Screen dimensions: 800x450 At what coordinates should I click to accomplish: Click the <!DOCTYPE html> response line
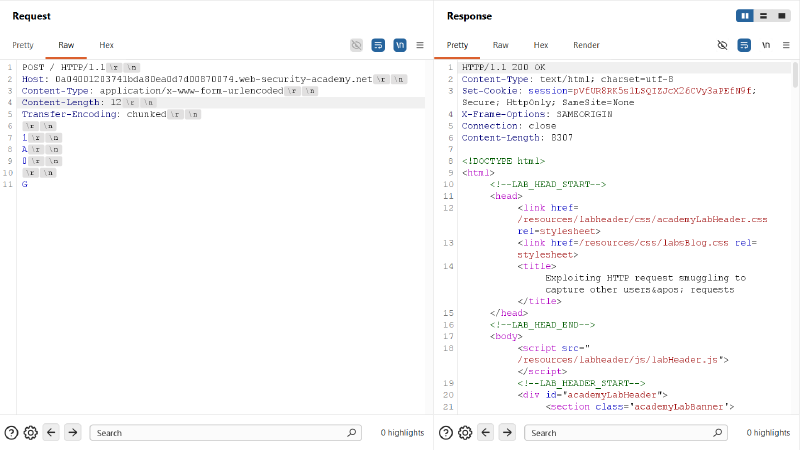[x=504, y=161]
